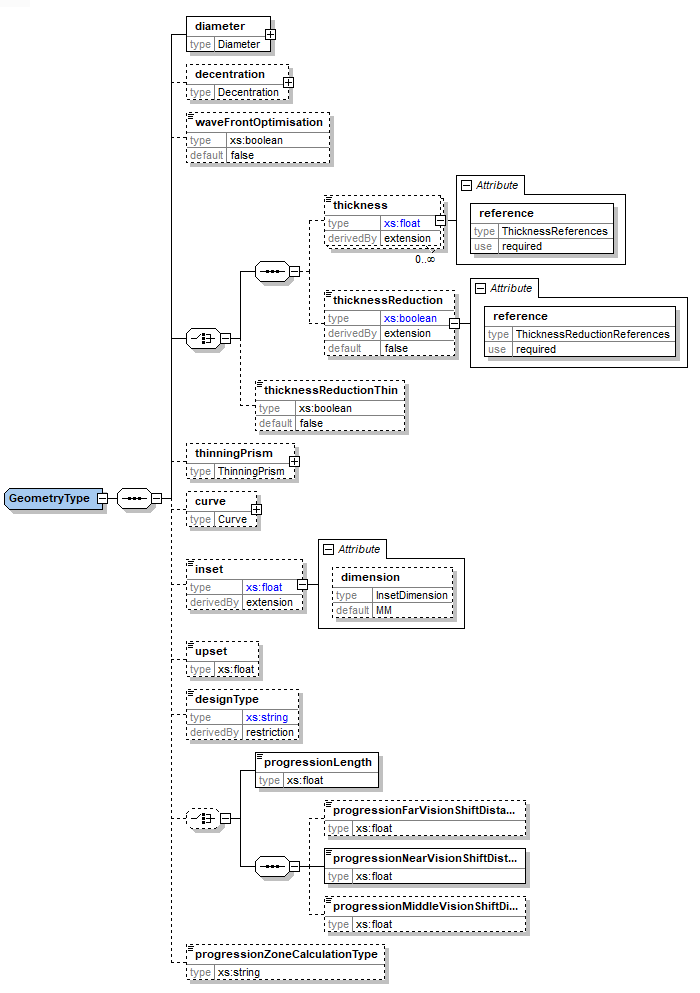
Task: Click the lower choice compositor near progressionLength
Action: 204,818
